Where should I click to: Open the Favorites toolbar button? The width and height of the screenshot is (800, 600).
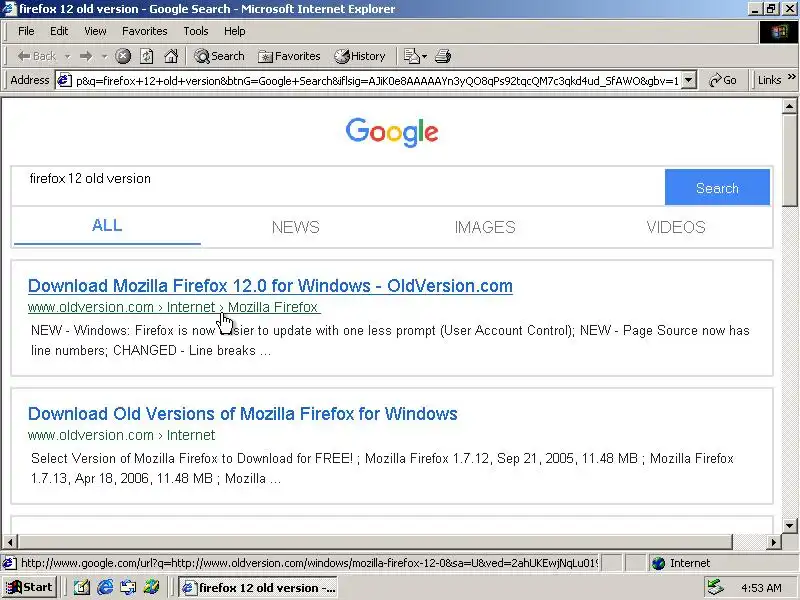289,56
